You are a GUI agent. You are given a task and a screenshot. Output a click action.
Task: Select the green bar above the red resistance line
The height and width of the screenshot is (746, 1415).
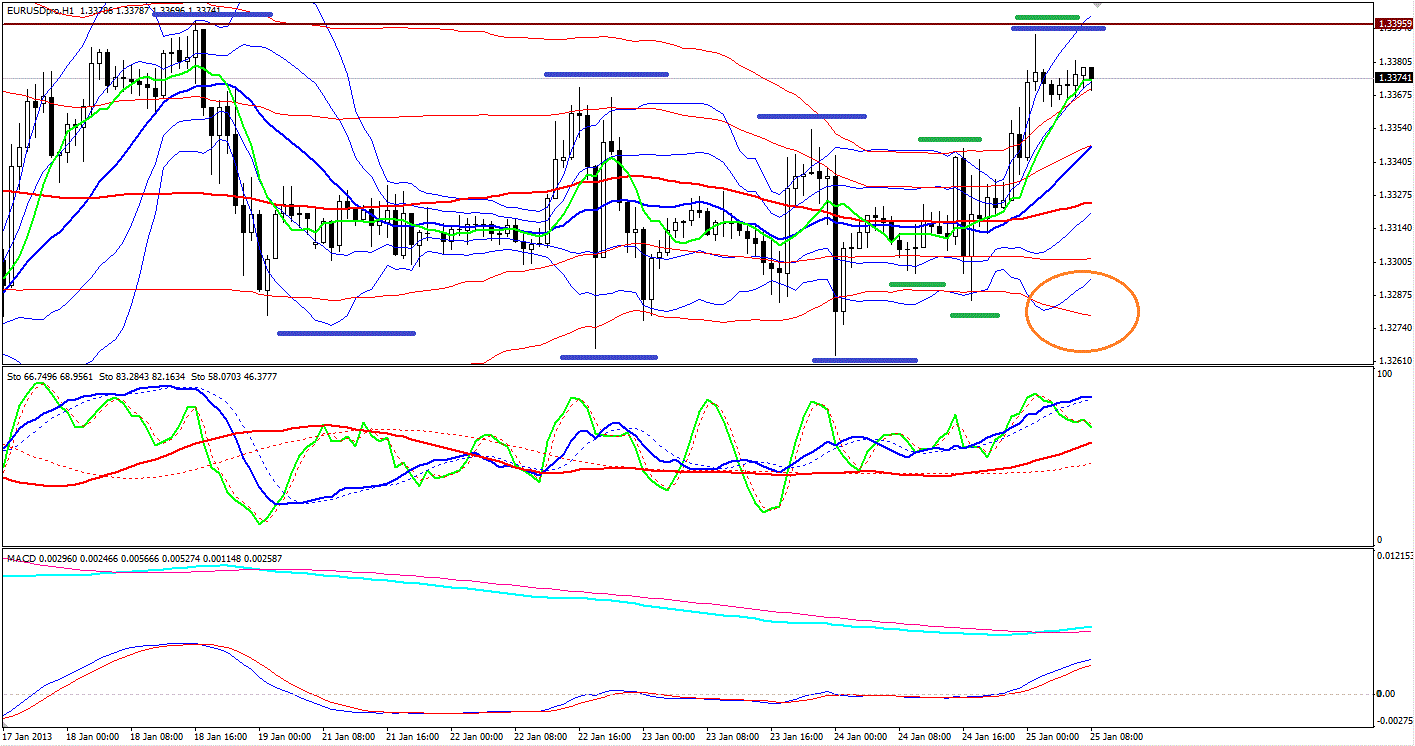(1047, 17)
